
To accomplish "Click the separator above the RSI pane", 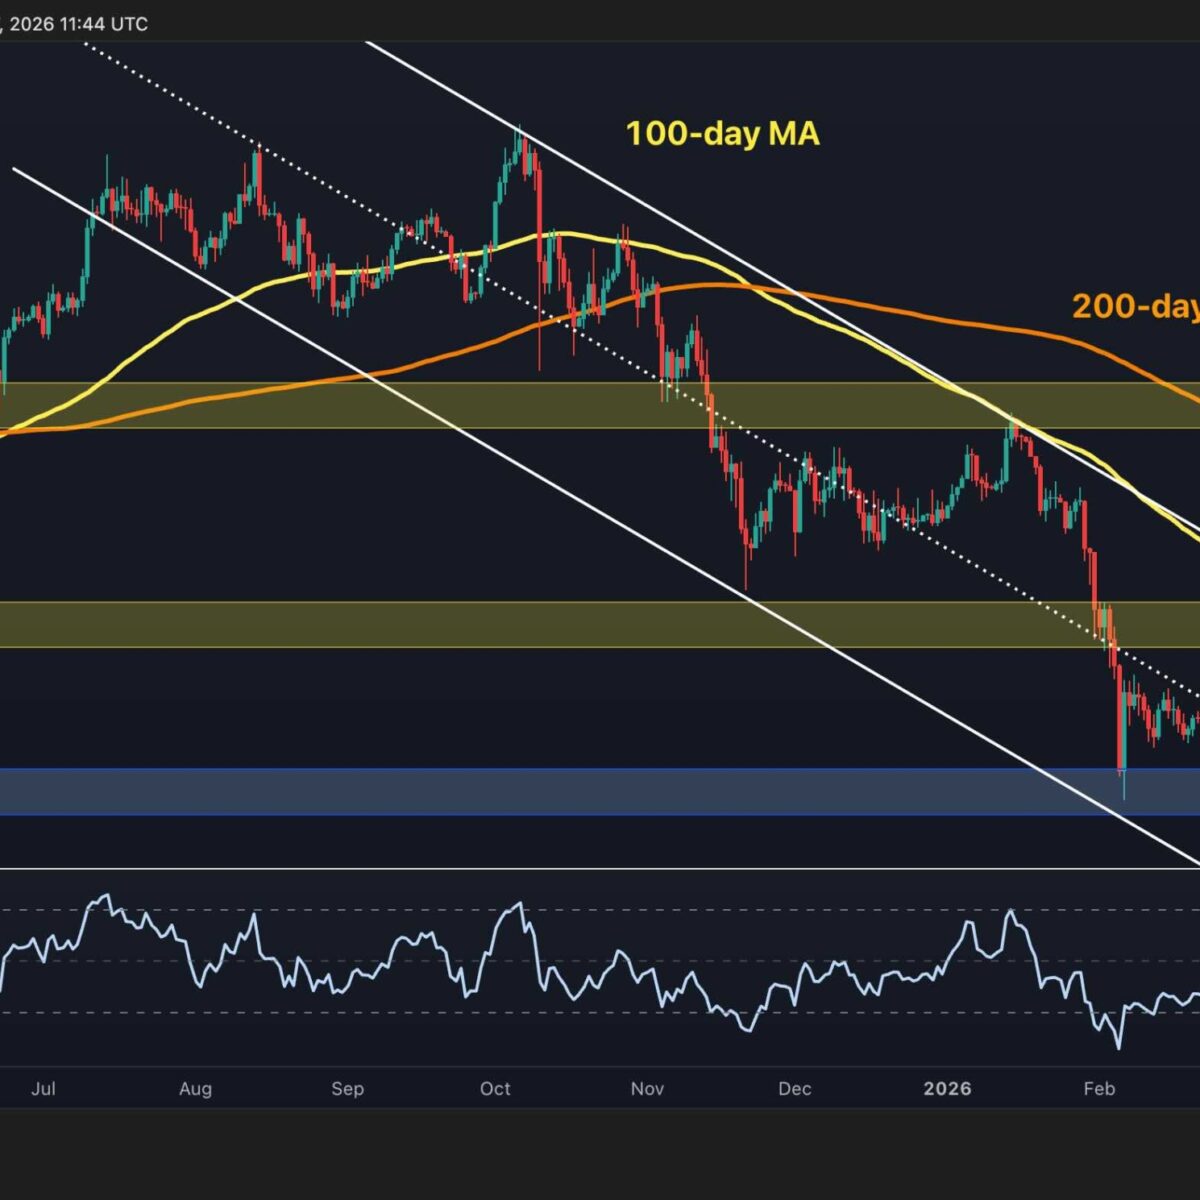I will pyautogui.click(x=600, y=869).
